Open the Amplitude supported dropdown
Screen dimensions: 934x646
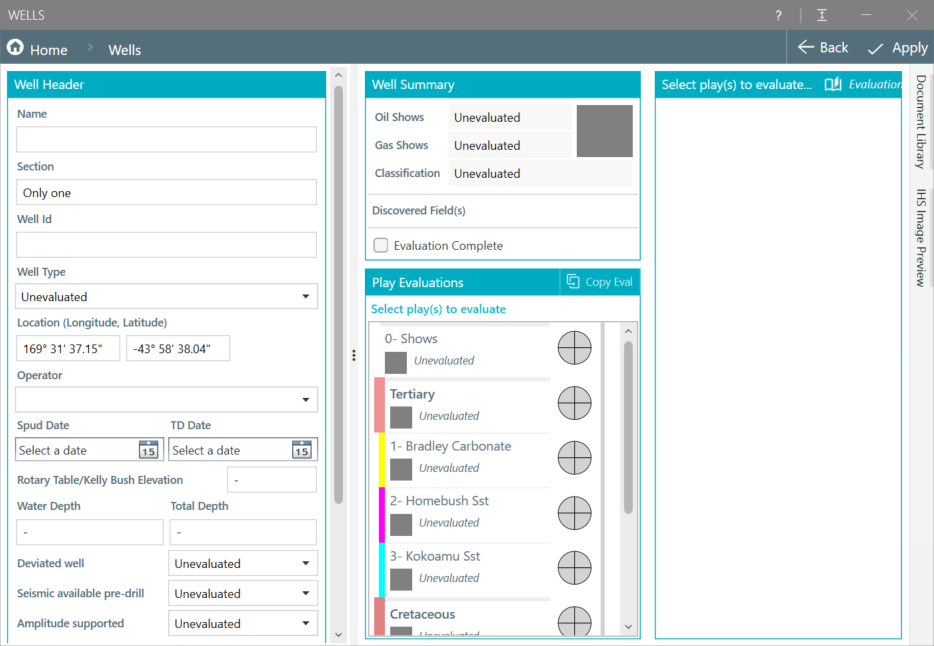pyautogui.click(x=243, y=623)
